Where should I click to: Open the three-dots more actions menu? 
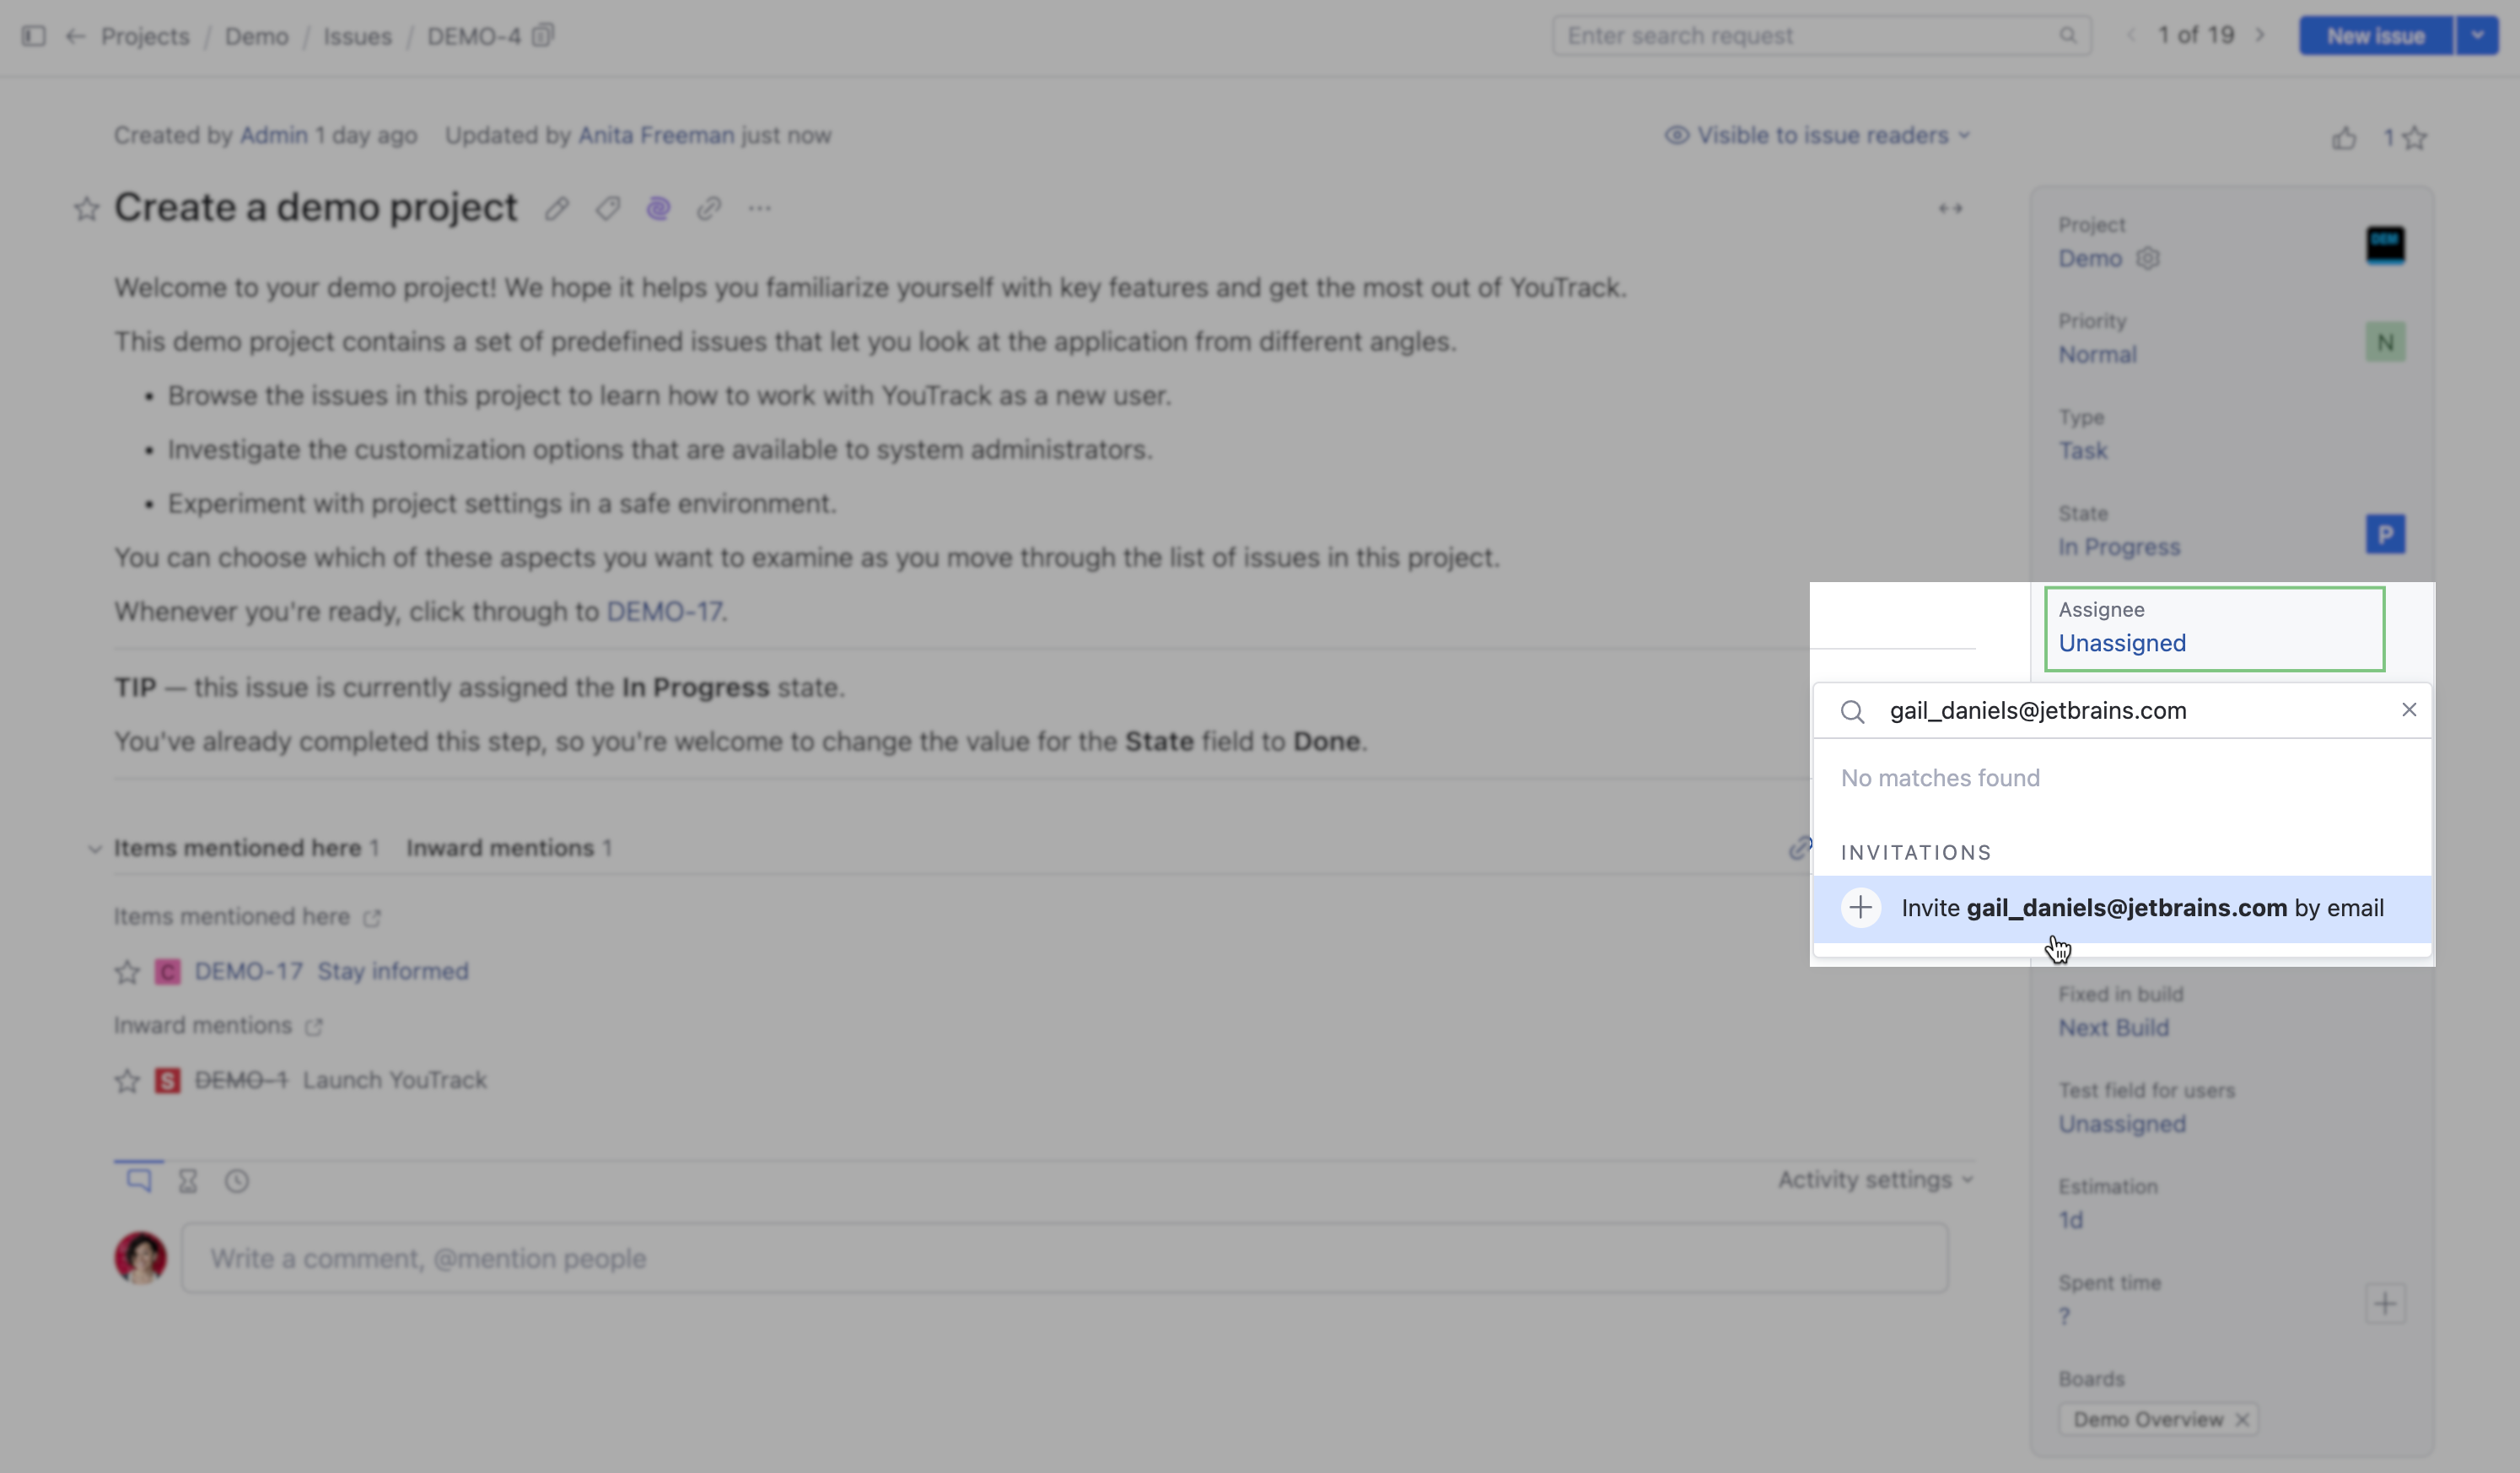pos(759,209)
